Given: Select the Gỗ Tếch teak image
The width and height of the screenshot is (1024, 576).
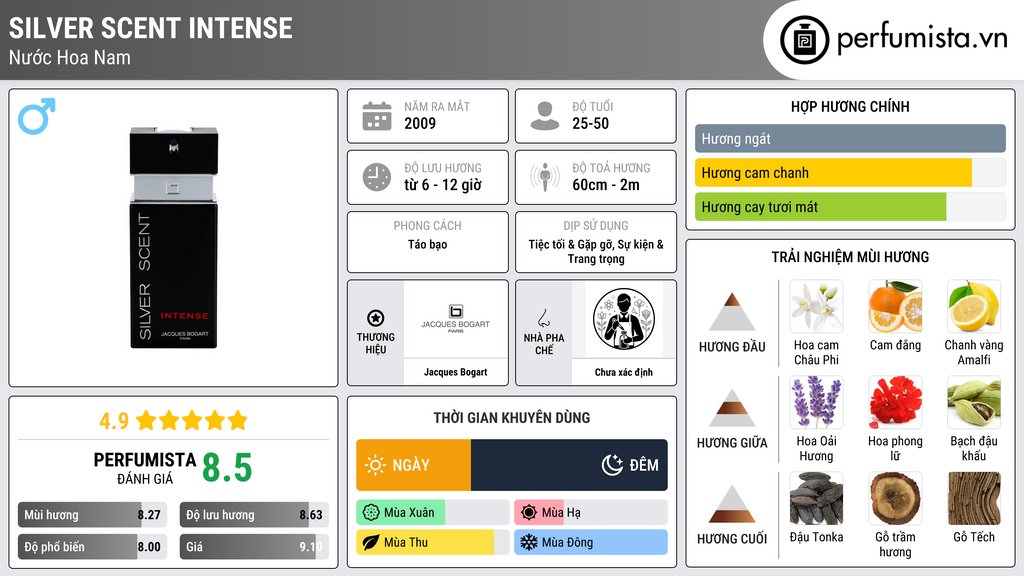Looking at the screenshot, I should [x=974, y=498].
